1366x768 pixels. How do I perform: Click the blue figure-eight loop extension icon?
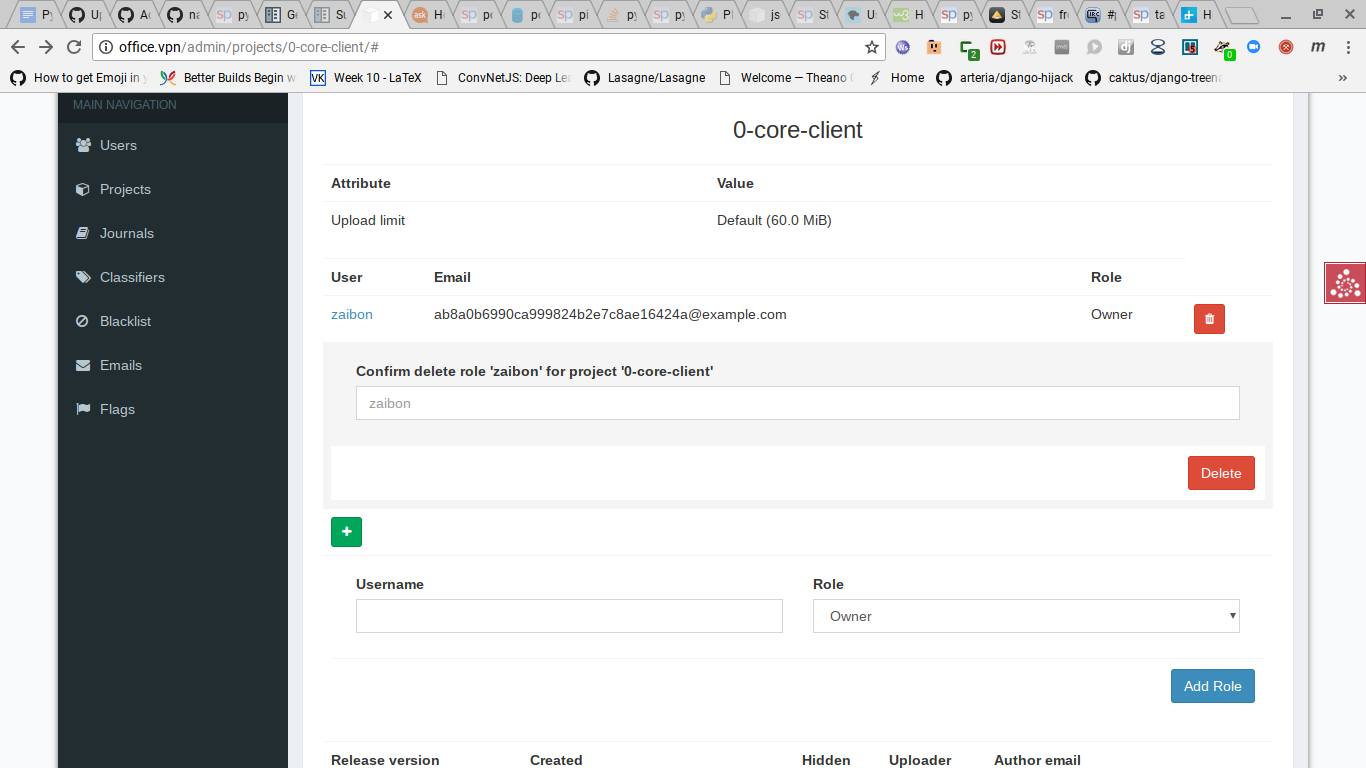tap(1158, 47)
